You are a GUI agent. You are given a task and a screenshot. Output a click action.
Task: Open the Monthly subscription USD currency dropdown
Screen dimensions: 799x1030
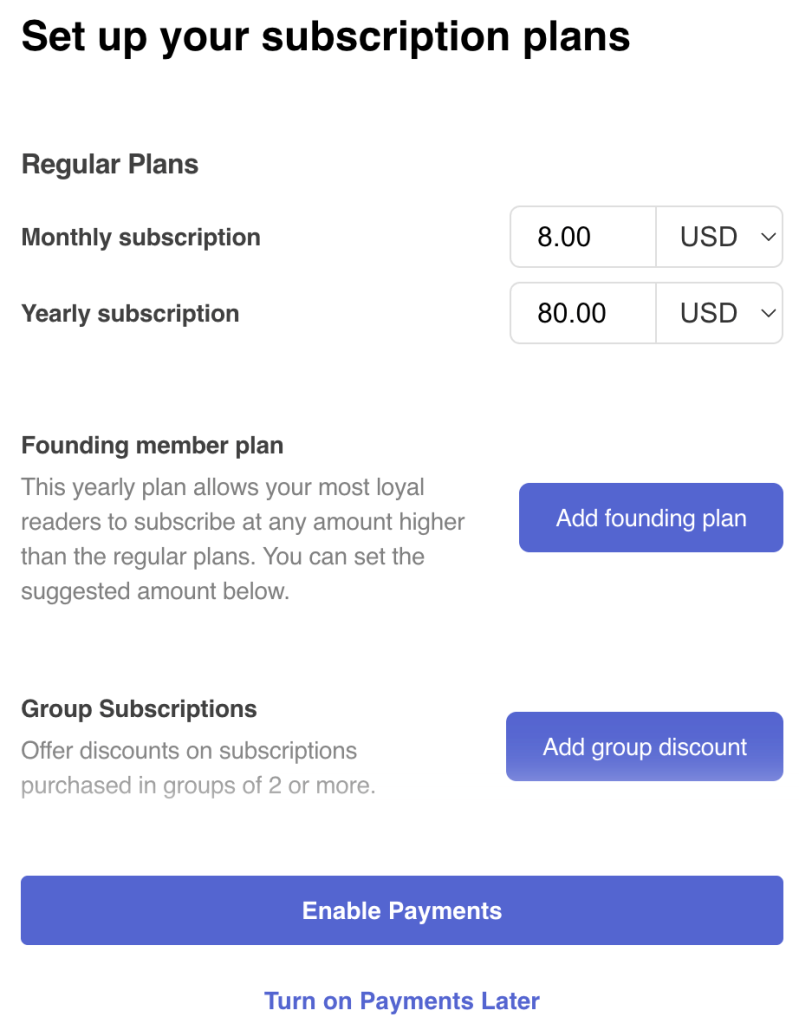click(x=719, y=237)
